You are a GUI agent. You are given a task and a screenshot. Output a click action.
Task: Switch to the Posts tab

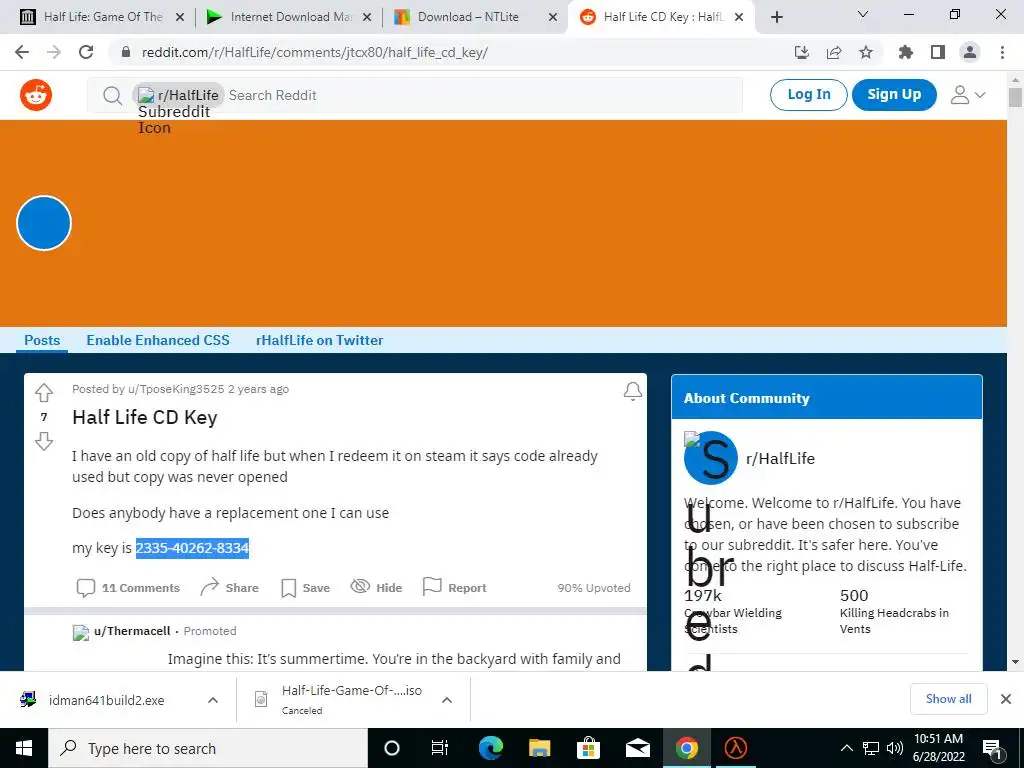tap(42, 340)
